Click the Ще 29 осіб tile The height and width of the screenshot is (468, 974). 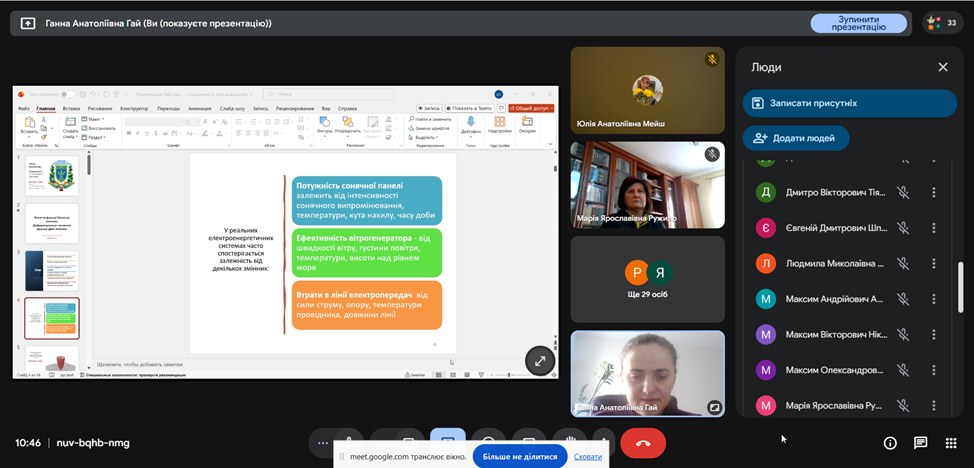click(648, 279)
